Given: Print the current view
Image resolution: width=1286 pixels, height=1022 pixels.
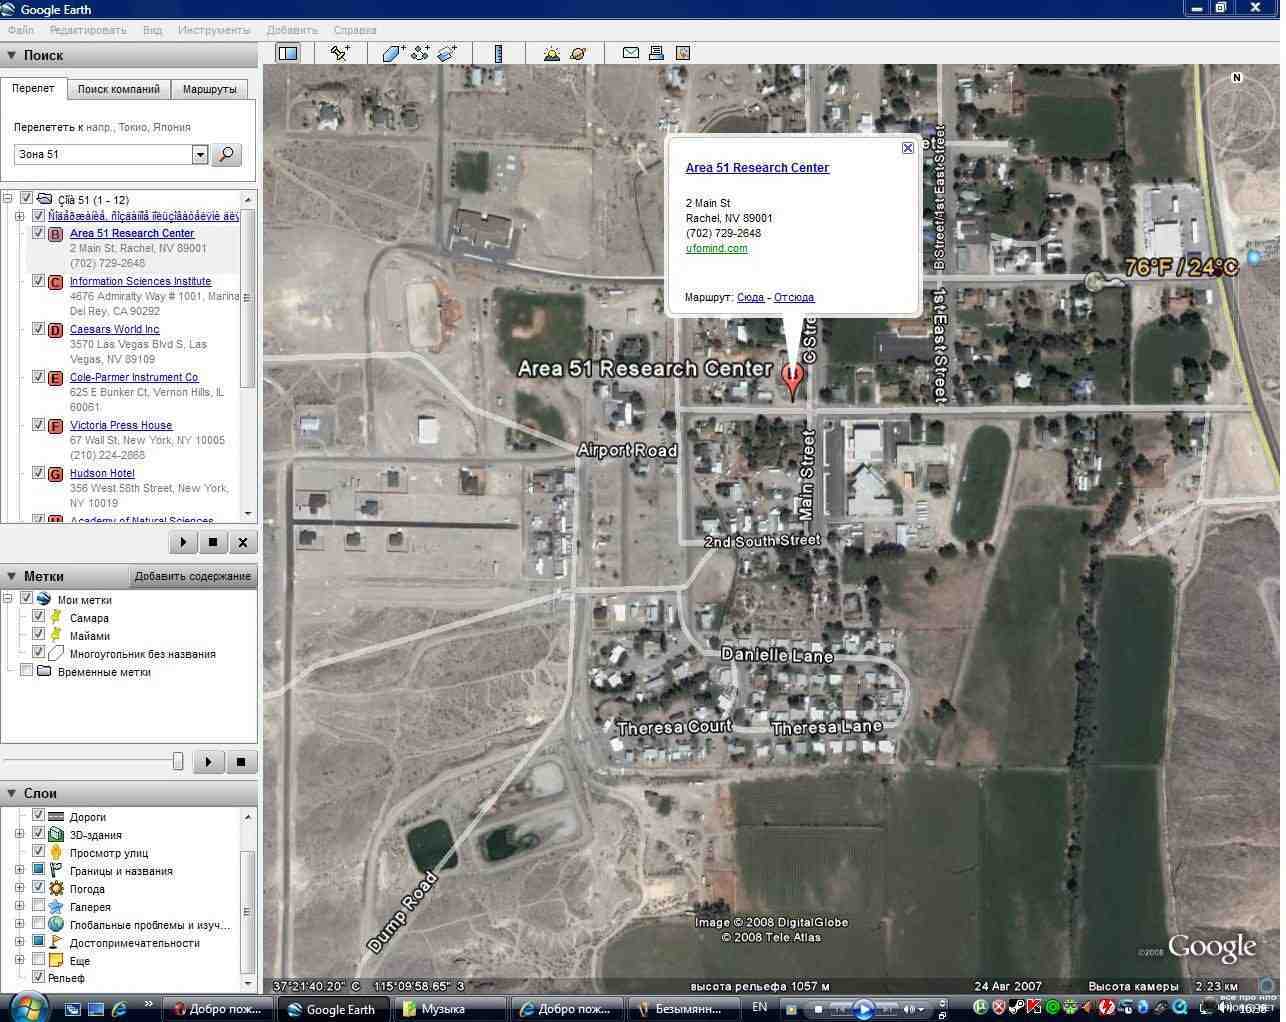Looking at the screenshot, I should click(x=656, y=53).
